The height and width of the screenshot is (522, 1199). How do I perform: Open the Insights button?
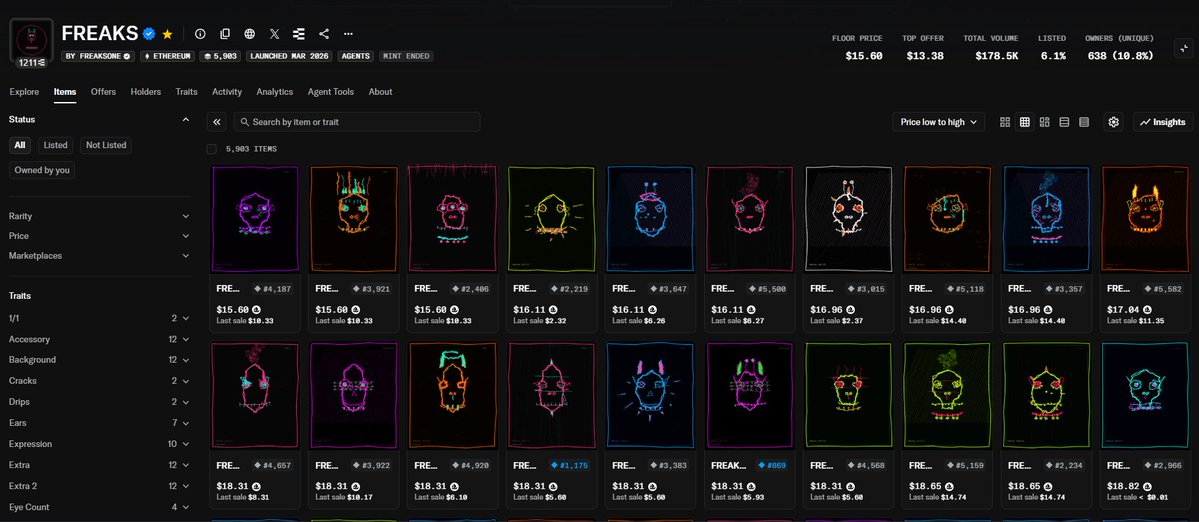coord(1163,122)
